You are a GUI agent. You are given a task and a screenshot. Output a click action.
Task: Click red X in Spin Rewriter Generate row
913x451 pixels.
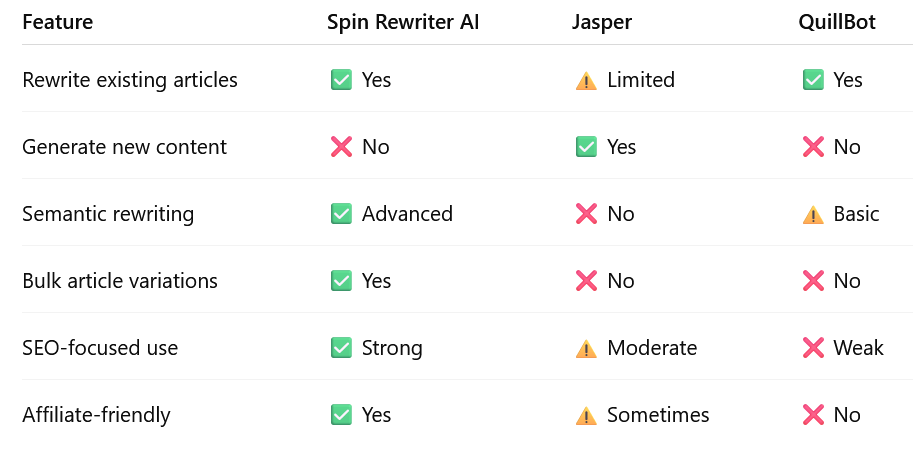[x=341, y=147]
